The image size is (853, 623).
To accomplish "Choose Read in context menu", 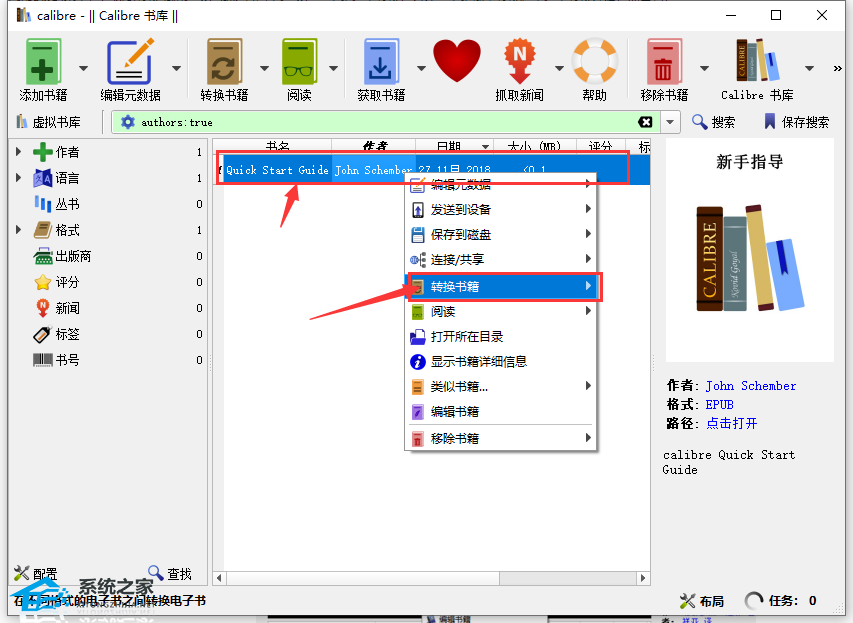I will (x=501, y=311).
